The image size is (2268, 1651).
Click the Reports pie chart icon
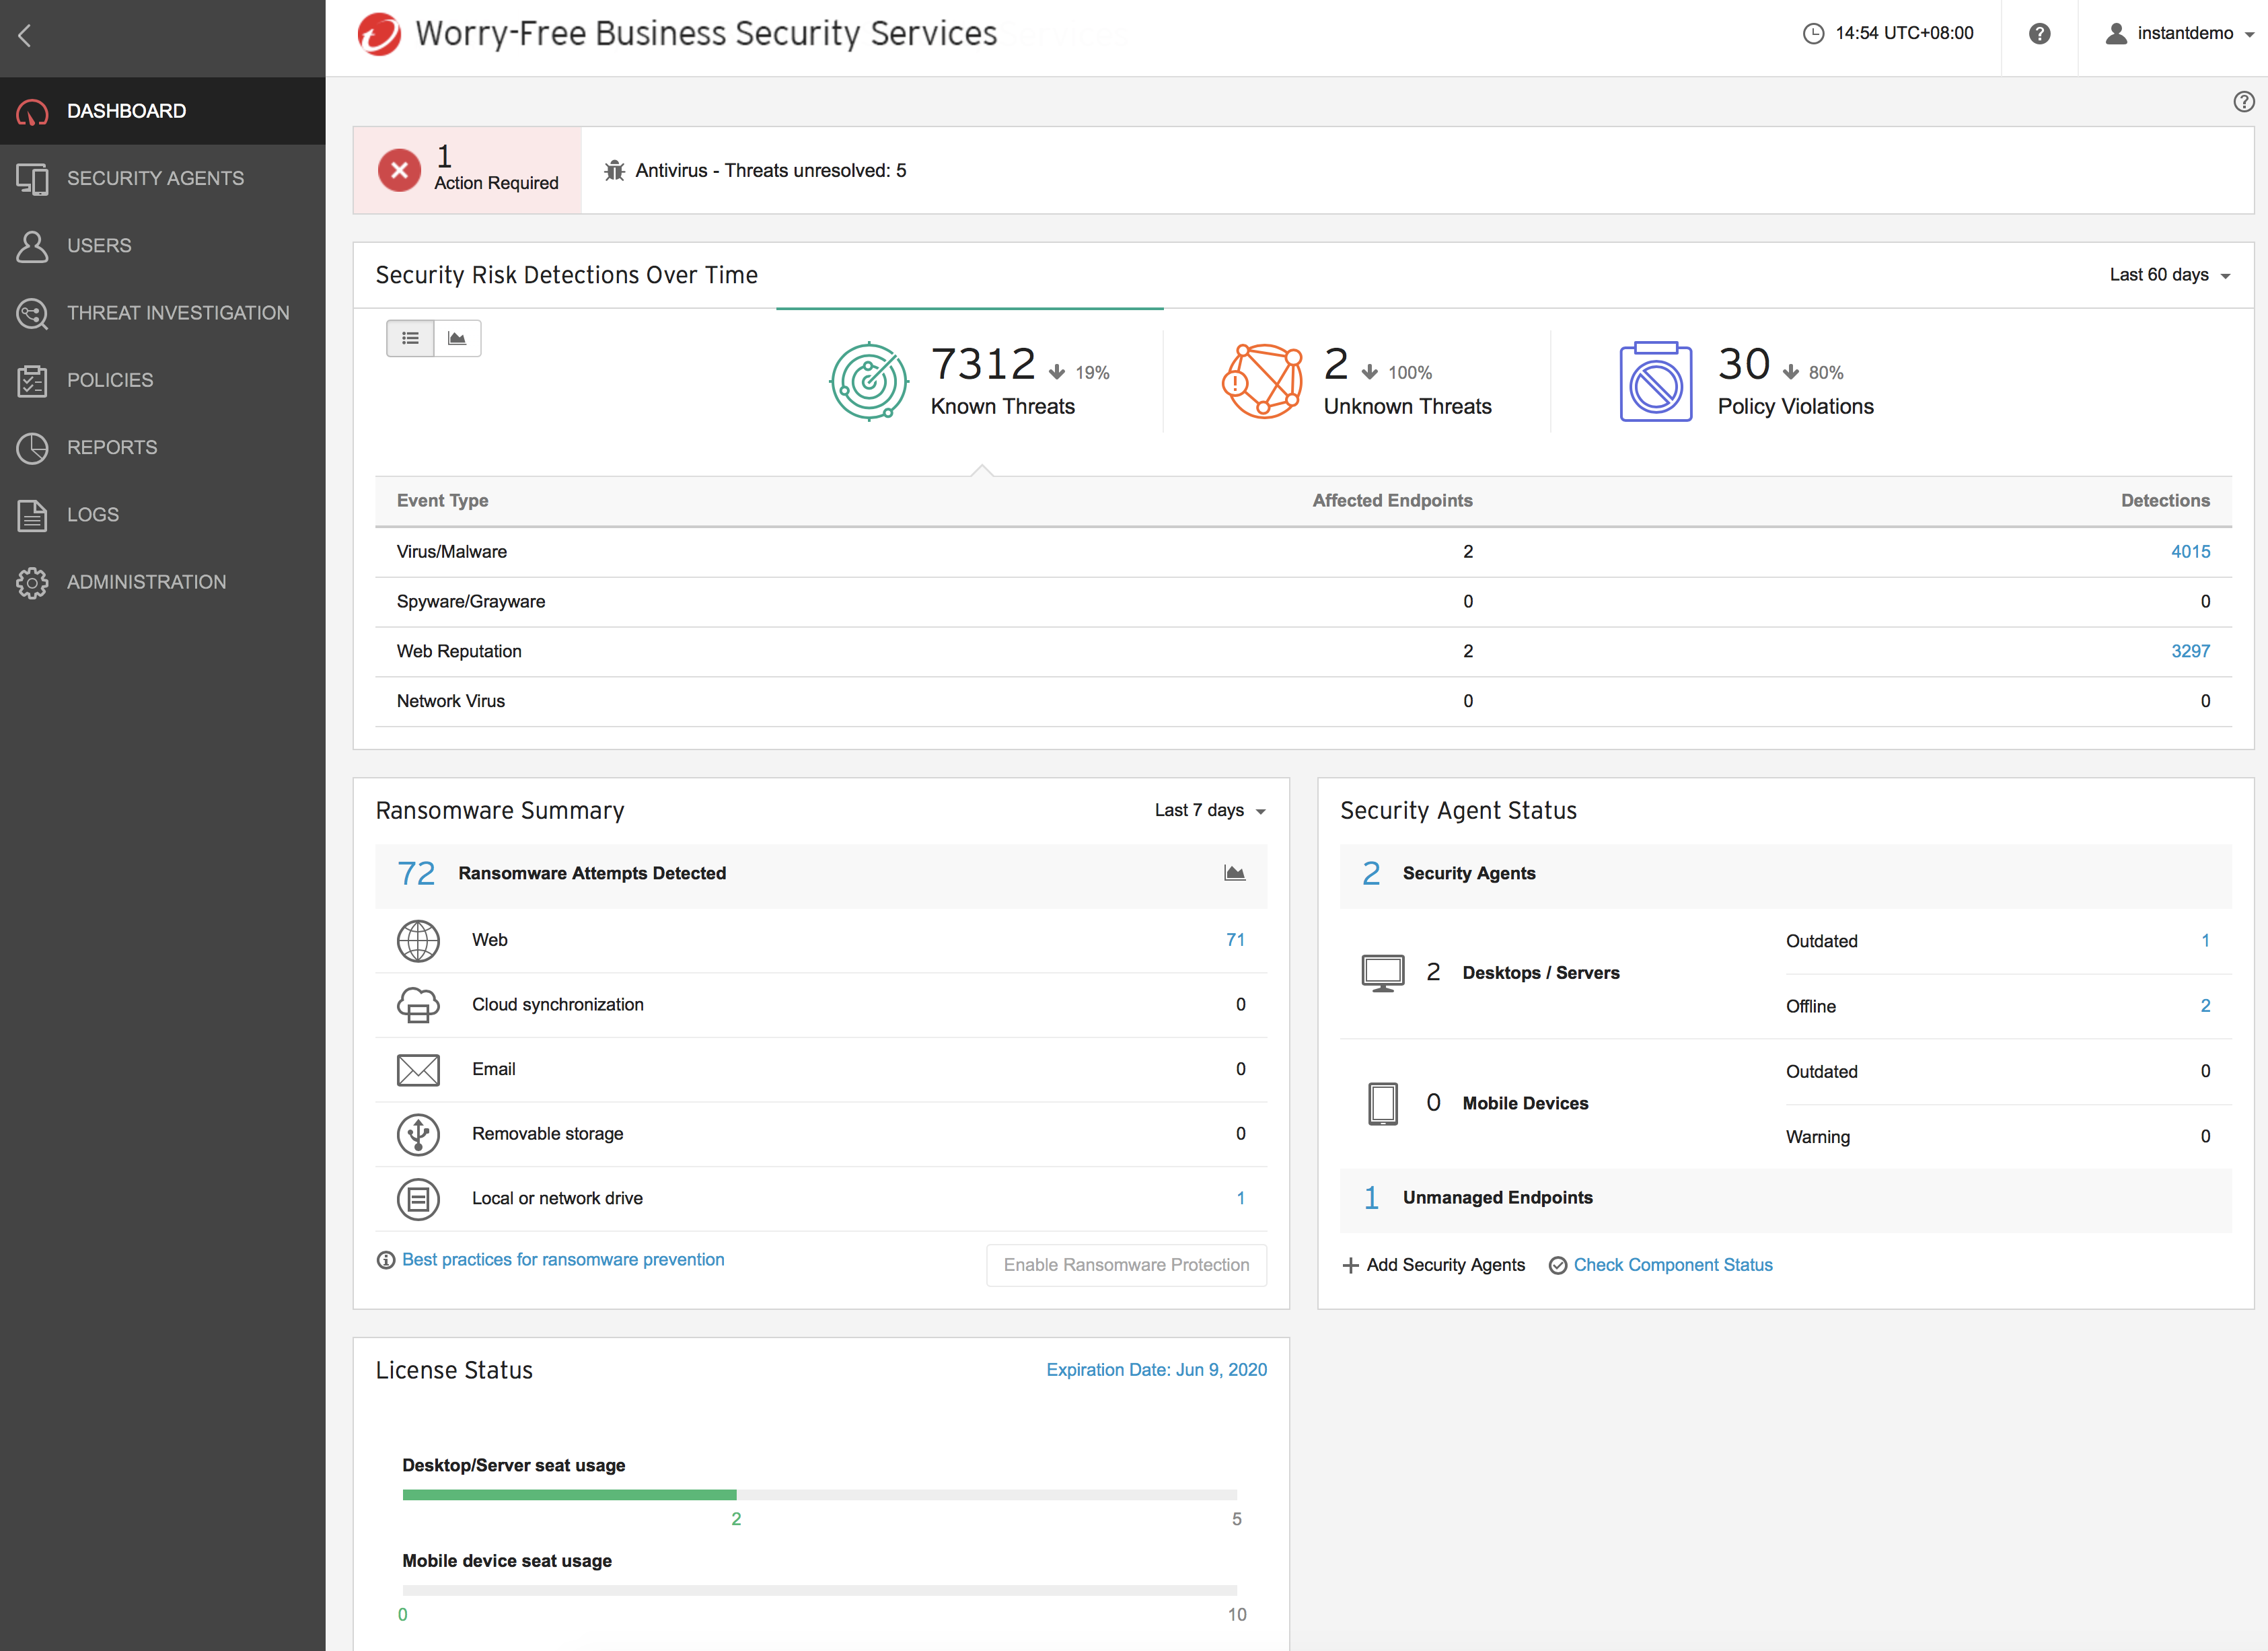[x=32, y=448]
